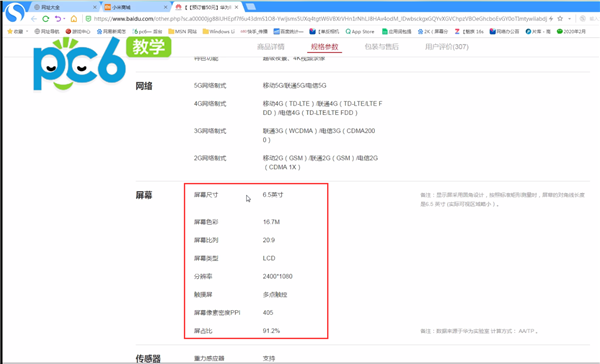This screenshot has height=364, width=600.
Task: Open the 游戏中心 bookmark
Action: coord(78,31)
